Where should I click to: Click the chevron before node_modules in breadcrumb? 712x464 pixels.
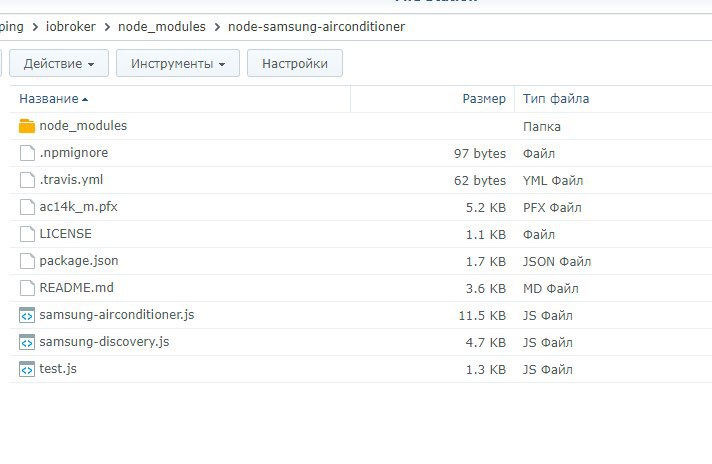[107, 27]
